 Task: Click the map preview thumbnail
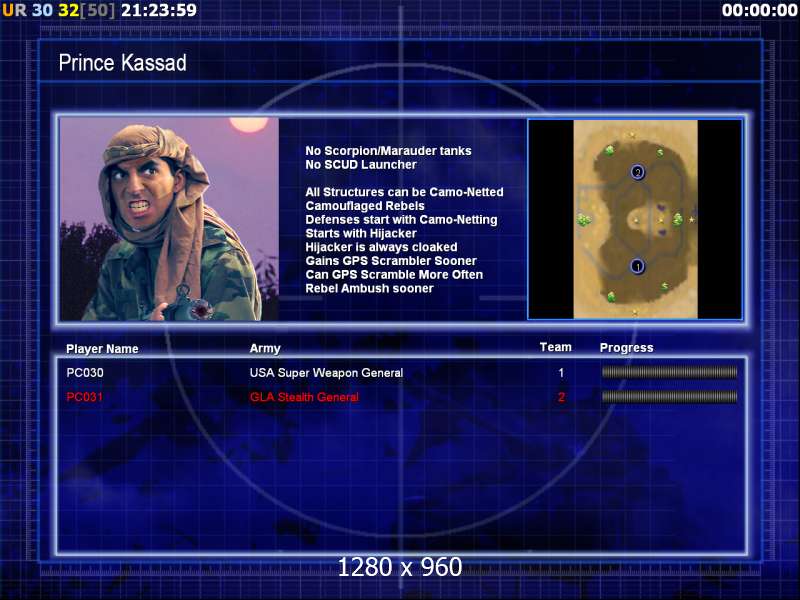635,219
